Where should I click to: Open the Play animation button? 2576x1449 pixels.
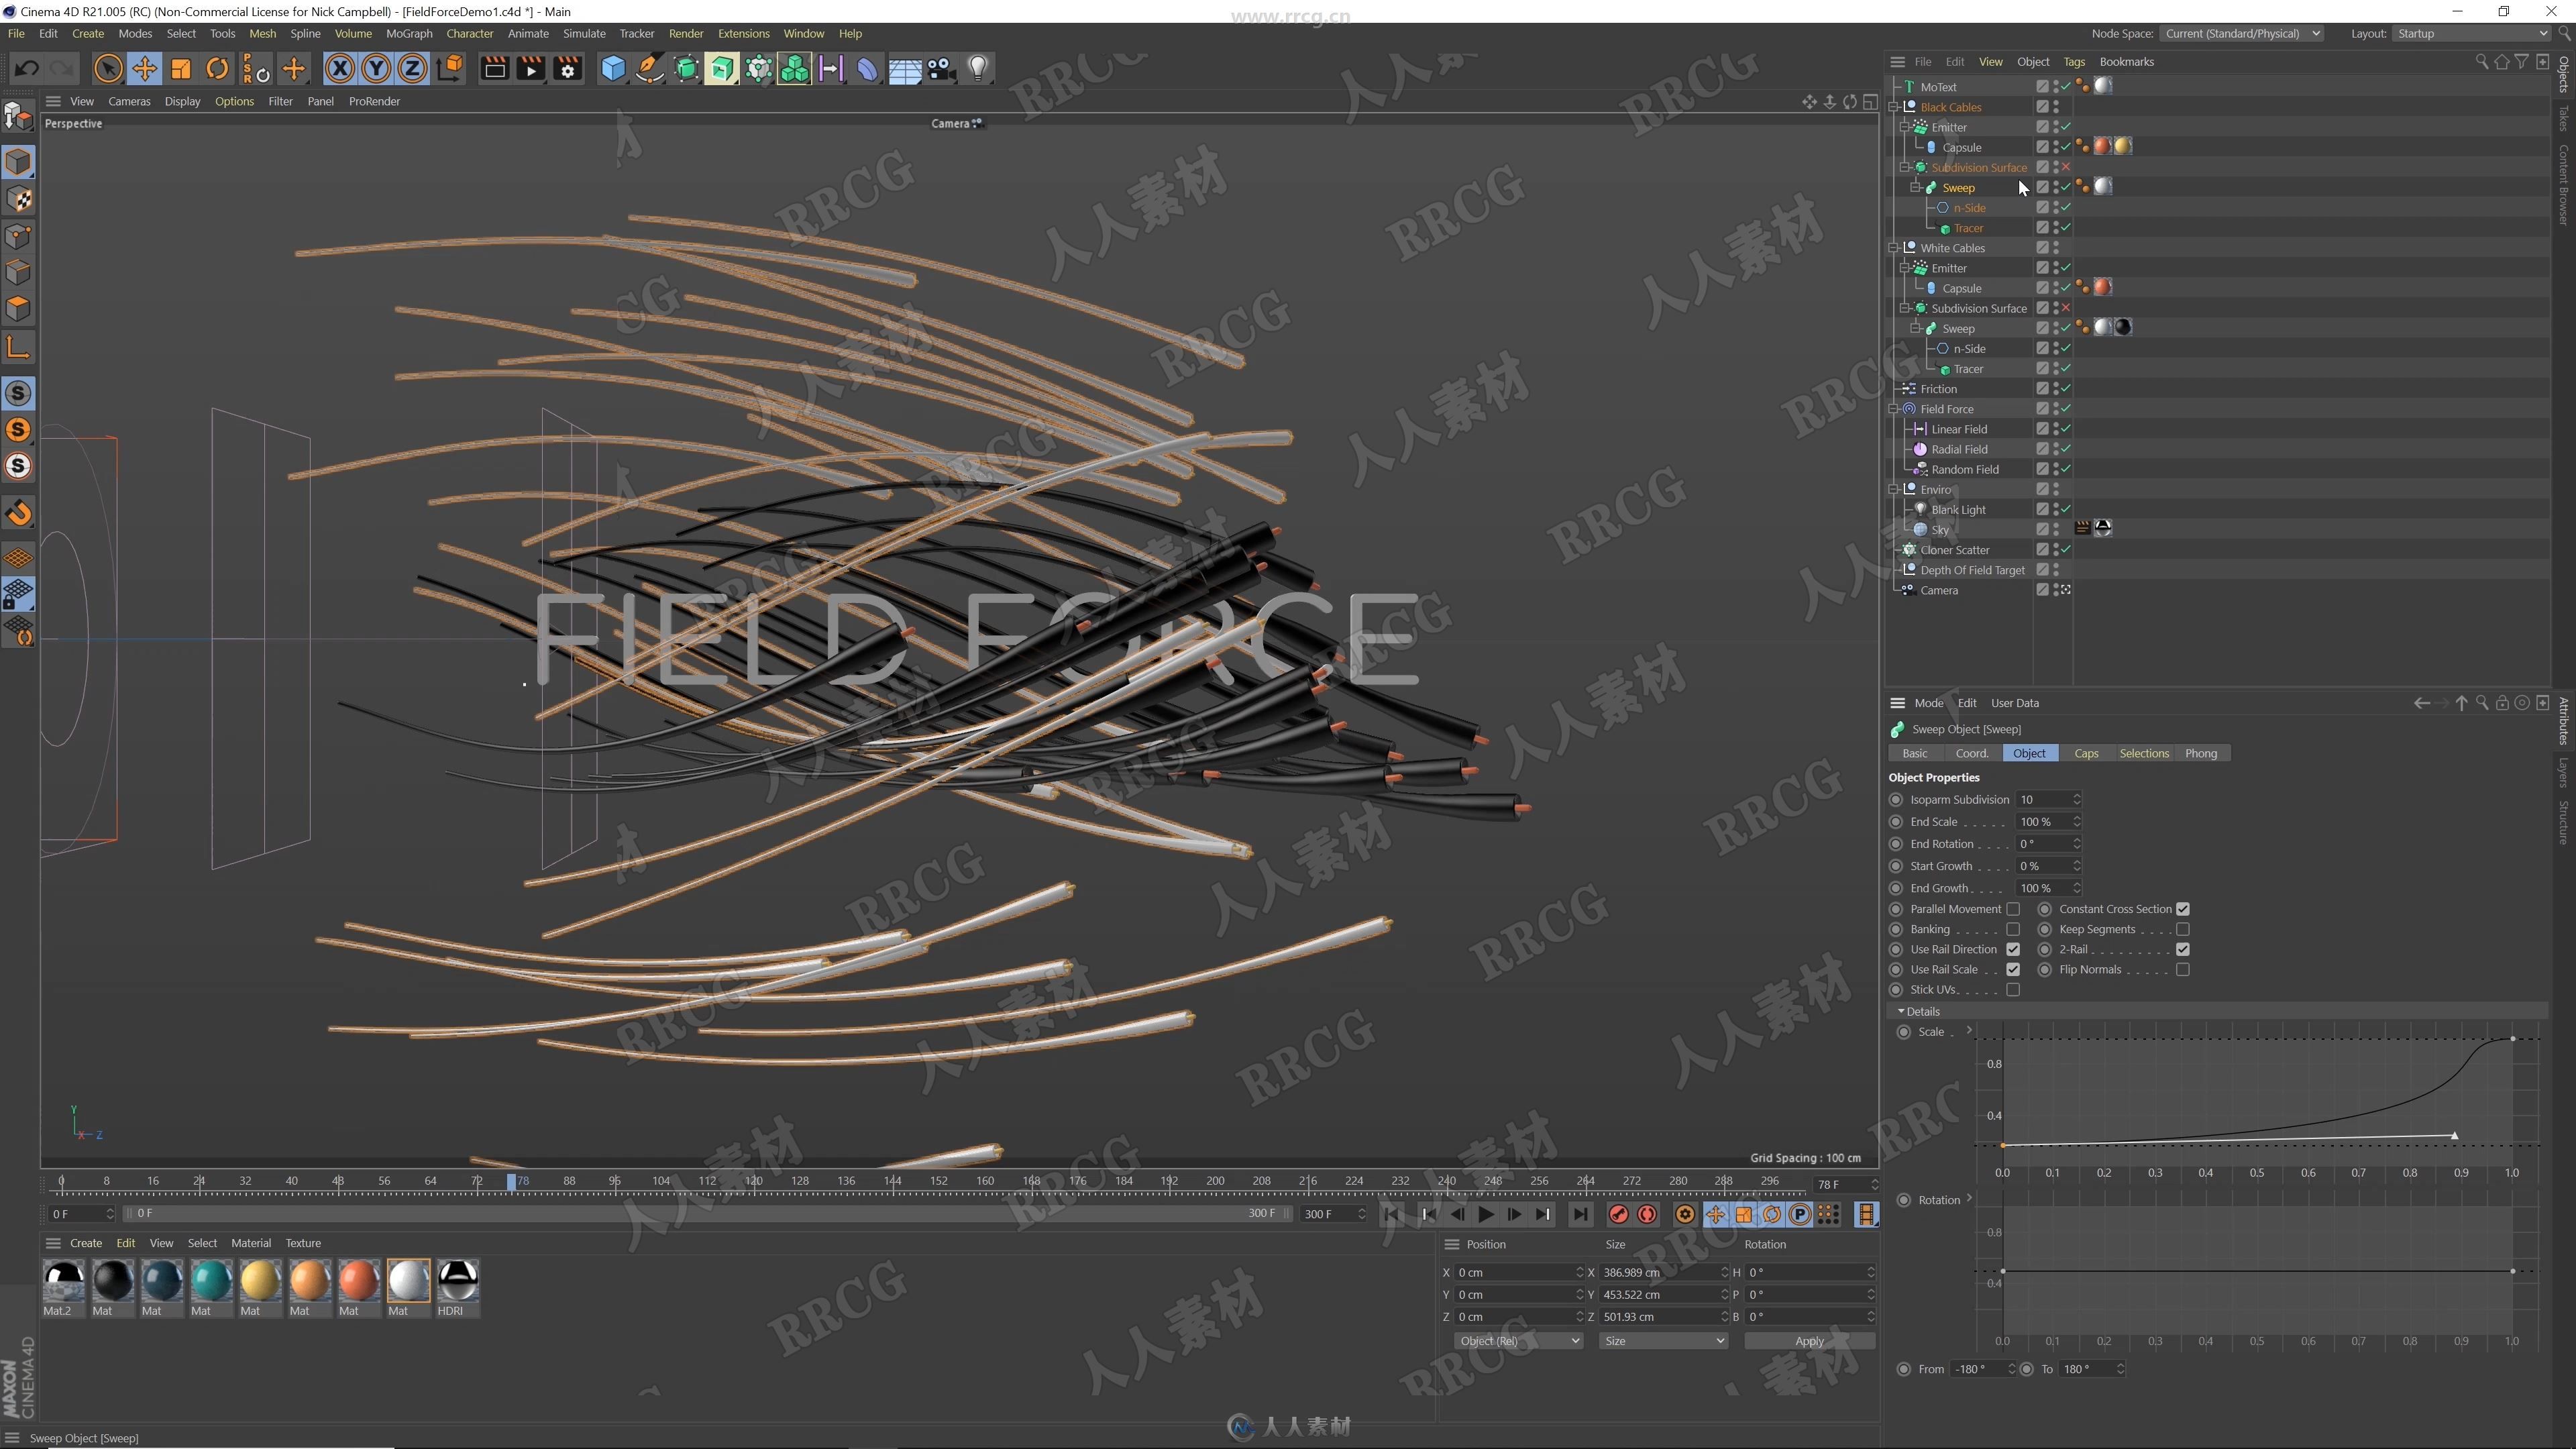(1485, 1214)
